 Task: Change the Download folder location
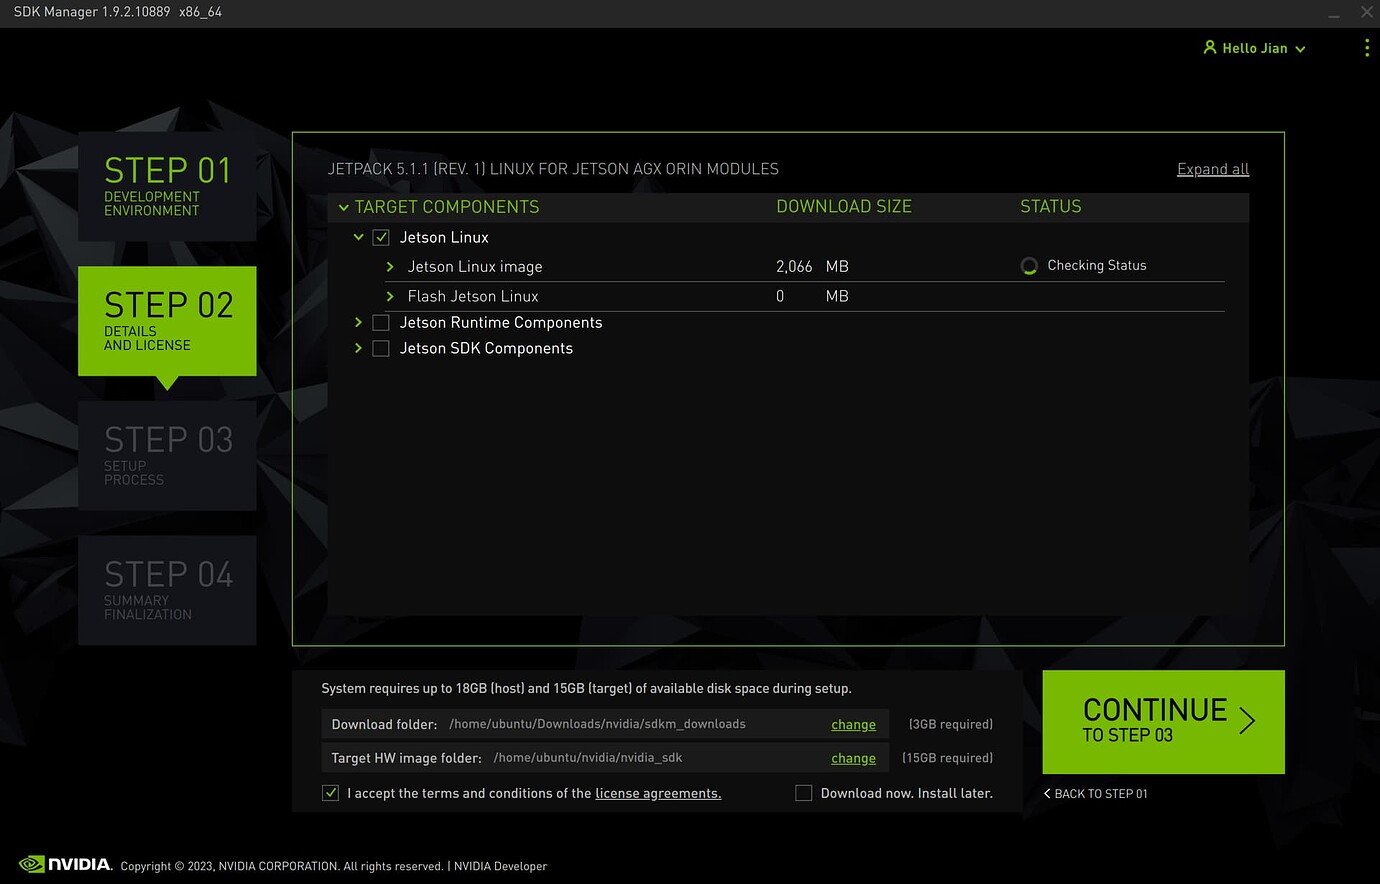coord(853,724)
